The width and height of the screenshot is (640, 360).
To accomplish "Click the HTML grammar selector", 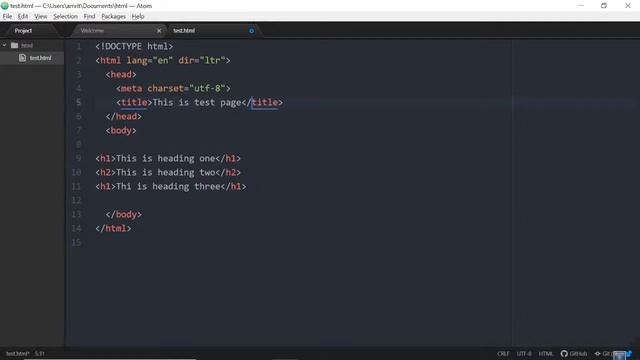I will (x=546, y=353).
